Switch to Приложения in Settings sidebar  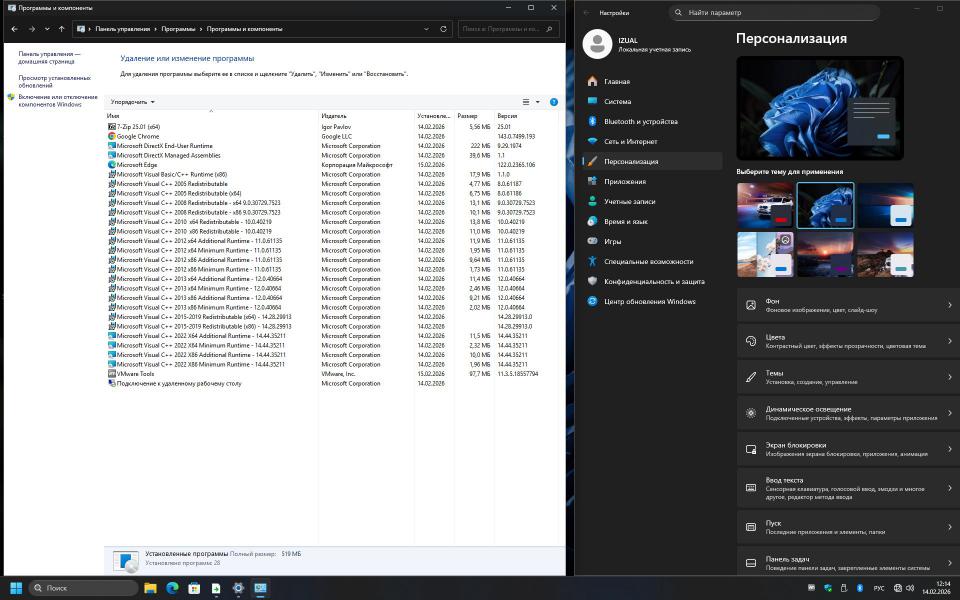pyautogui.click(x=625, y=181)
